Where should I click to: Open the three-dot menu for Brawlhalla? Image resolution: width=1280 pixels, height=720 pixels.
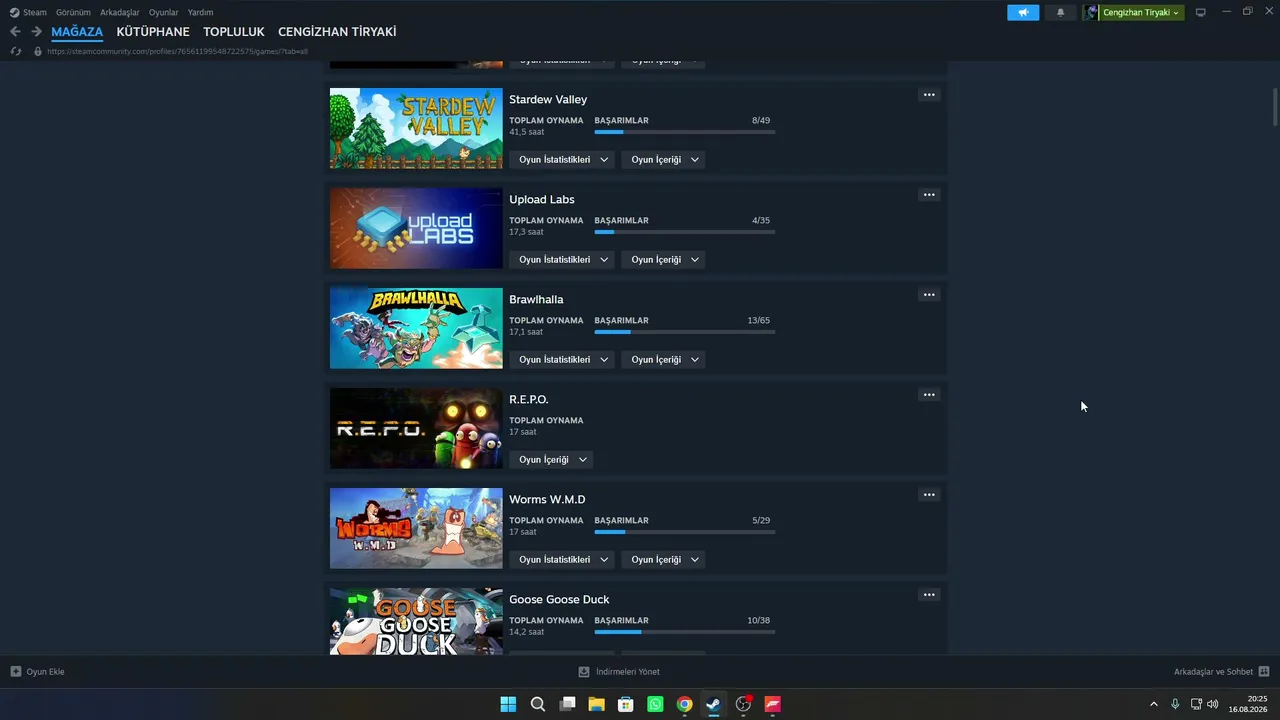(x=929, y=295)
